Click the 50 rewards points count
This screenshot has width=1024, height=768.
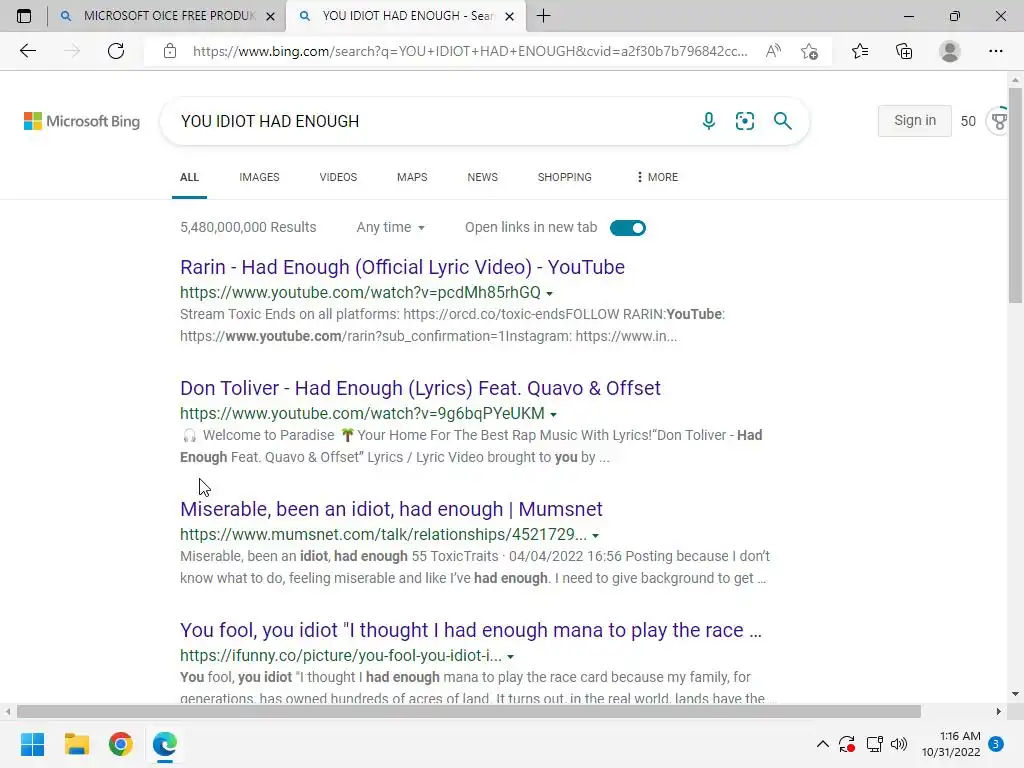point(968,121)
